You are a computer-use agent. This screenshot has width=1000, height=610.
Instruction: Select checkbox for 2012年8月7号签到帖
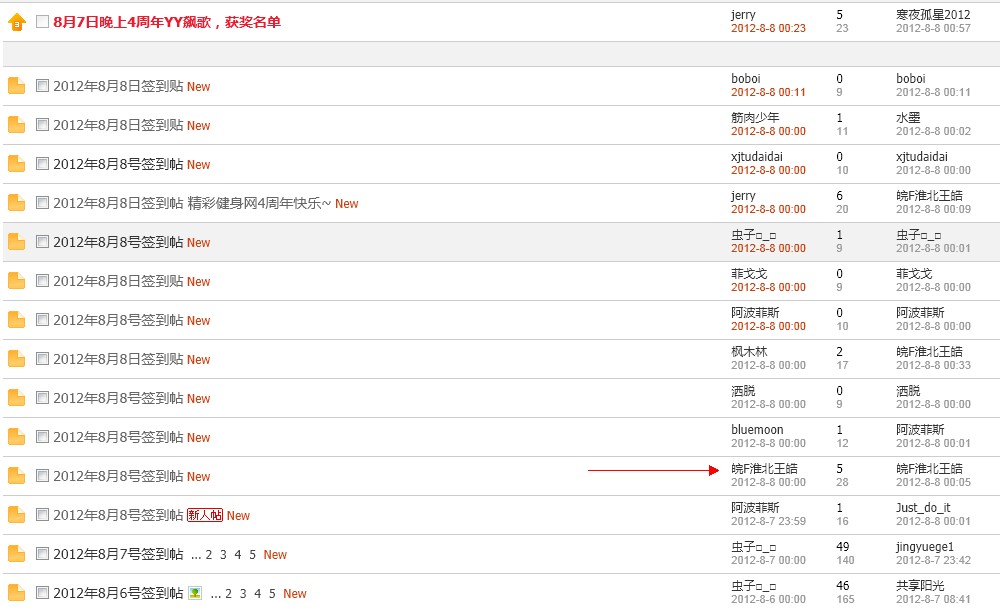point(42,552)
